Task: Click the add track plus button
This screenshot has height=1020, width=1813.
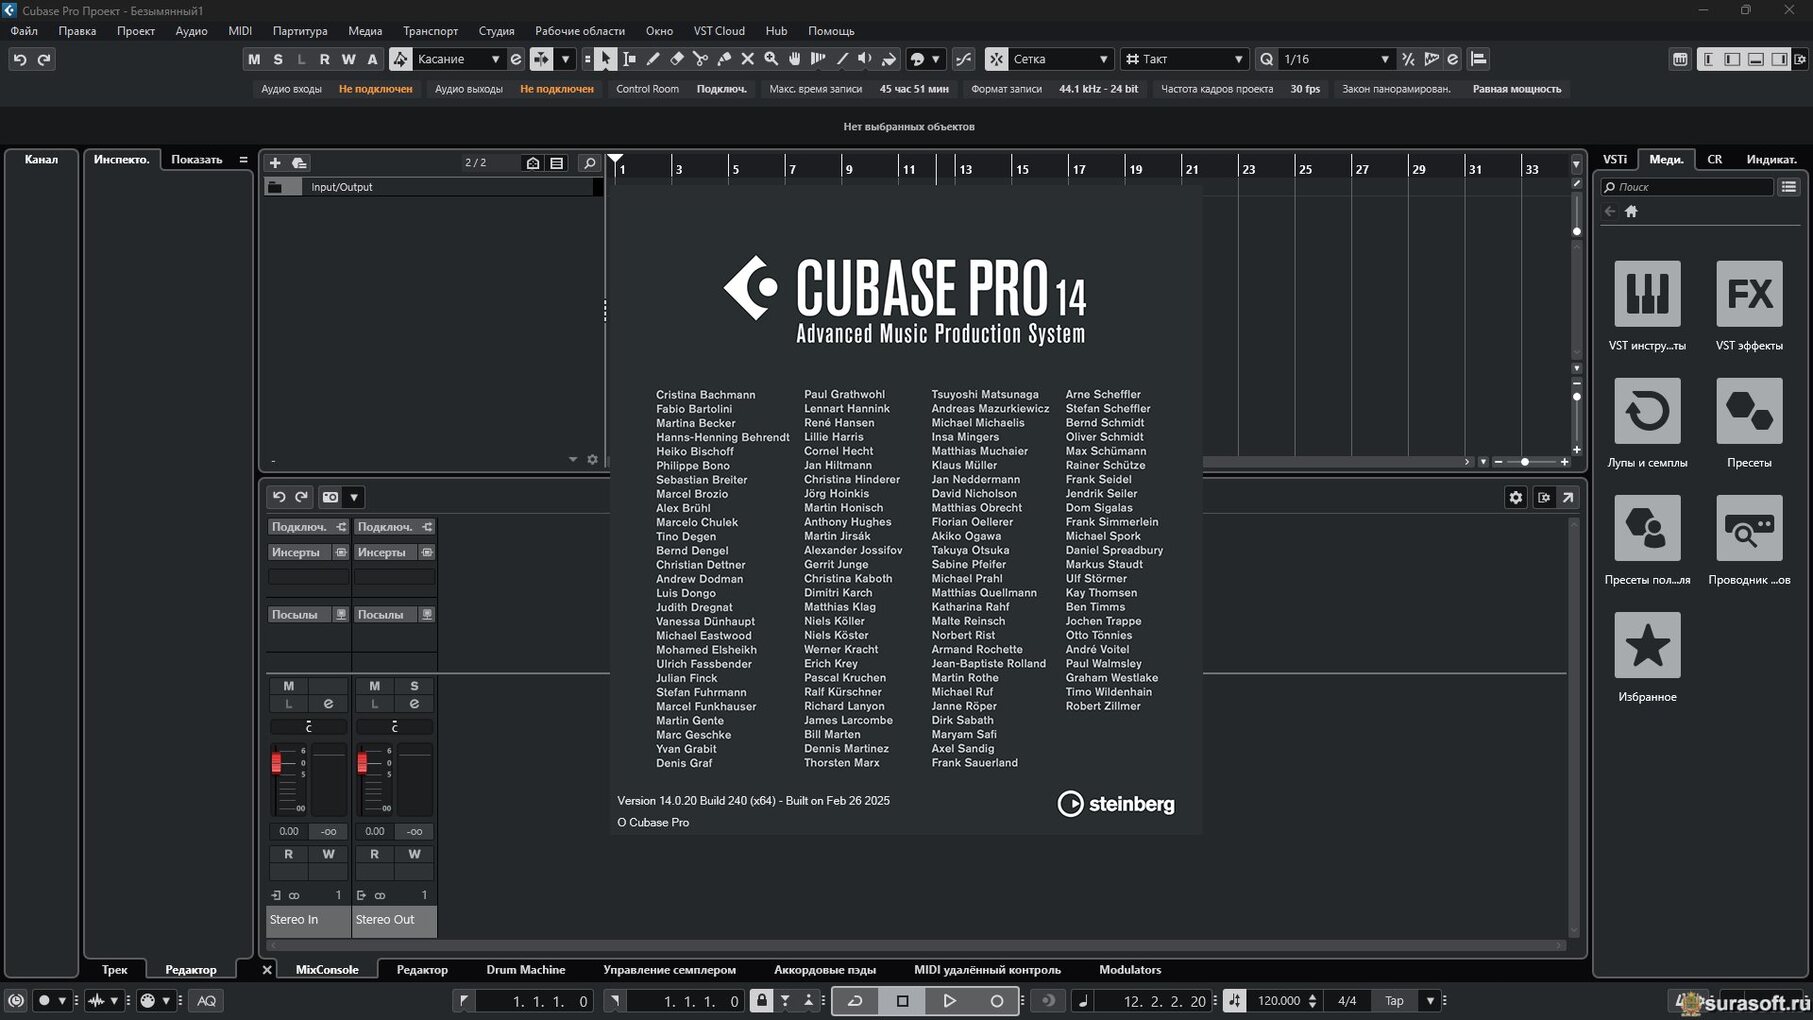Action: pos(275,162)
